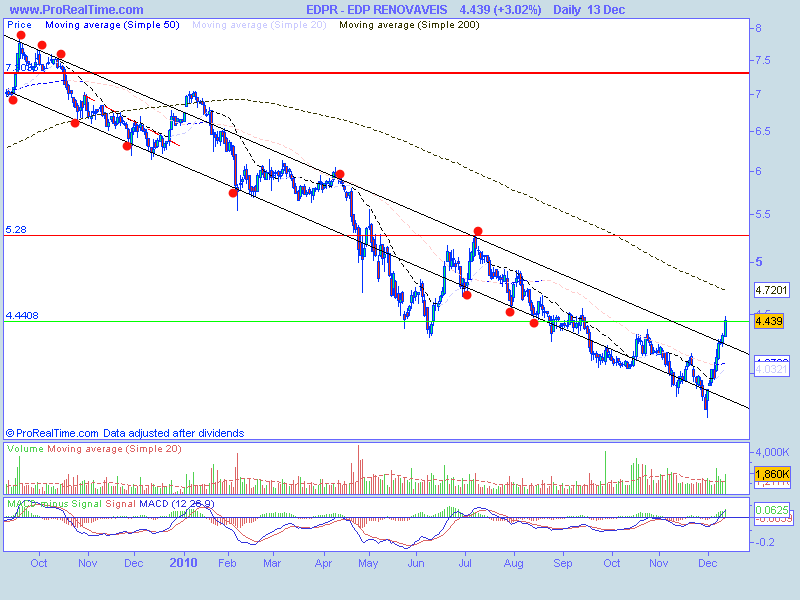Open the www.ProRealTime.com header link
Image resolution: width=800 pixels, height=600 pixels.
pyautogui.click(x=77, y=10)
